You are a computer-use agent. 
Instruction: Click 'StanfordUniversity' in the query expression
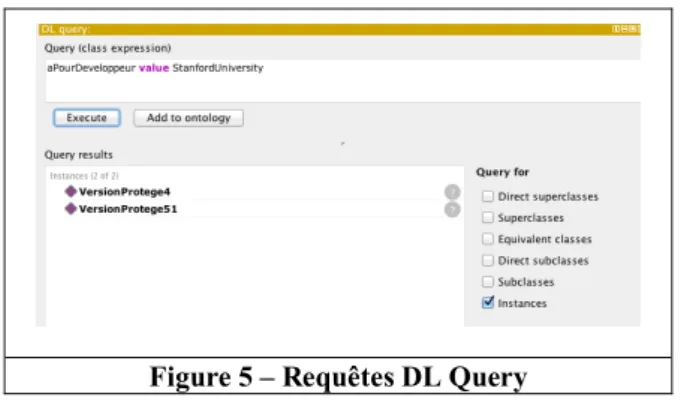(218, 68)
